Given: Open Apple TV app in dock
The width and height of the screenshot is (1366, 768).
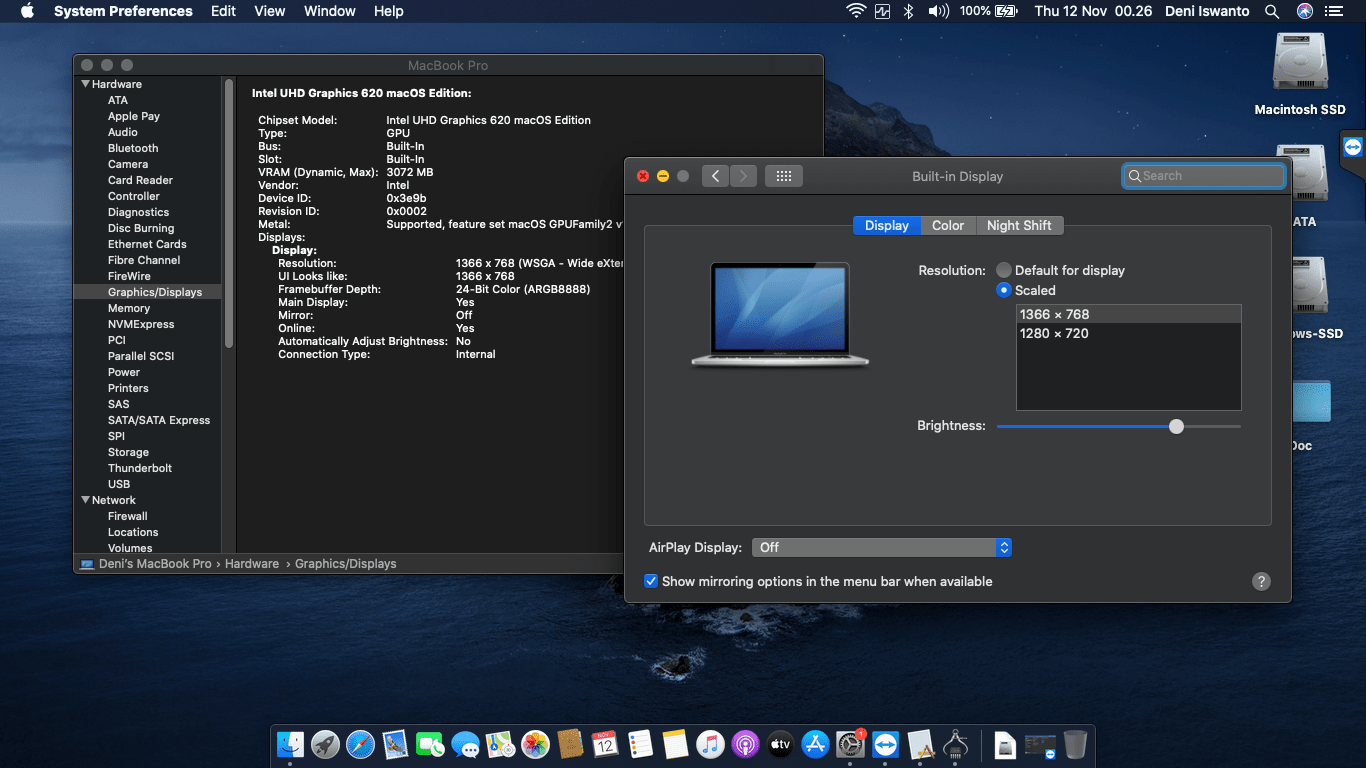Looking at the screenshot, I should (x=780, y=744).
